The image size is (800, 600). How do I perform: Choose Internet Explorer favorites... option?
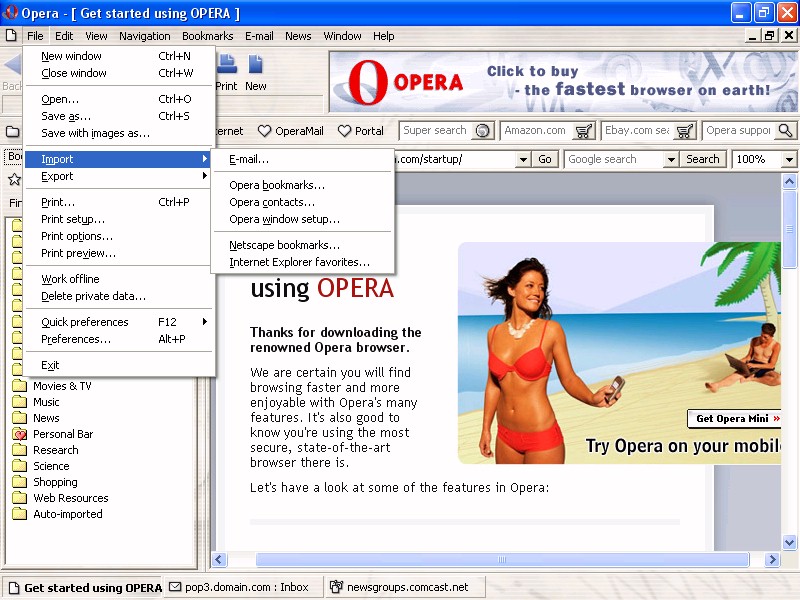[x=303, y=262]
